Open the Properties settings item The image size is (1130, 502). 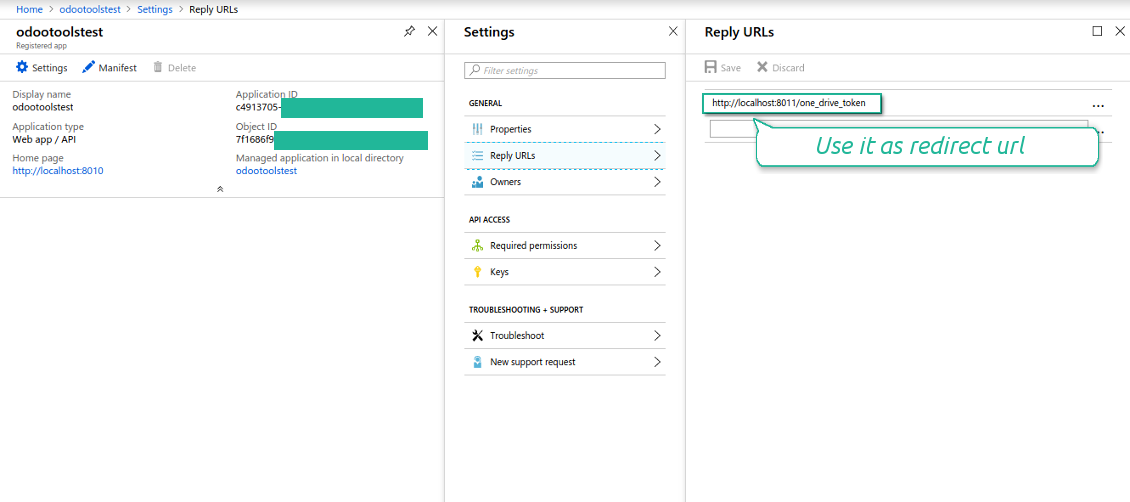coord(565,129)
